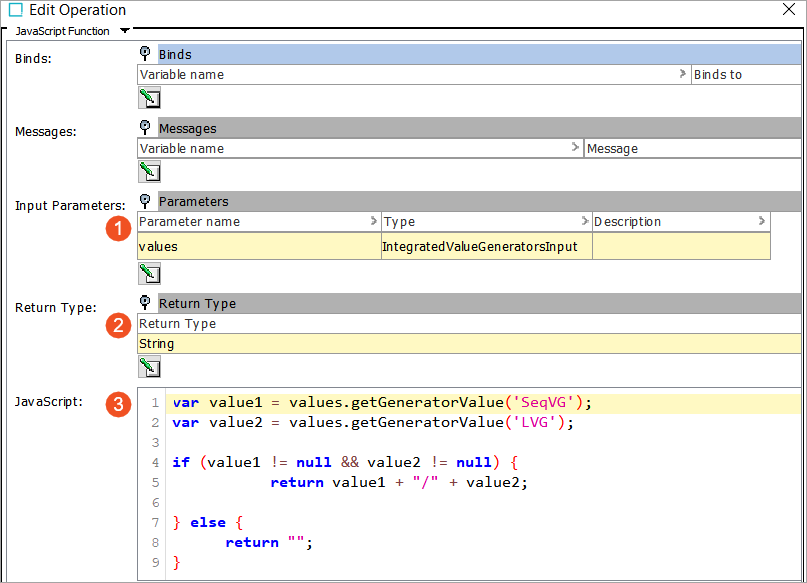This screenshot has height=583, width=807.
Task: Open the edit icon below Parameters table
Action: click(149, 272)
